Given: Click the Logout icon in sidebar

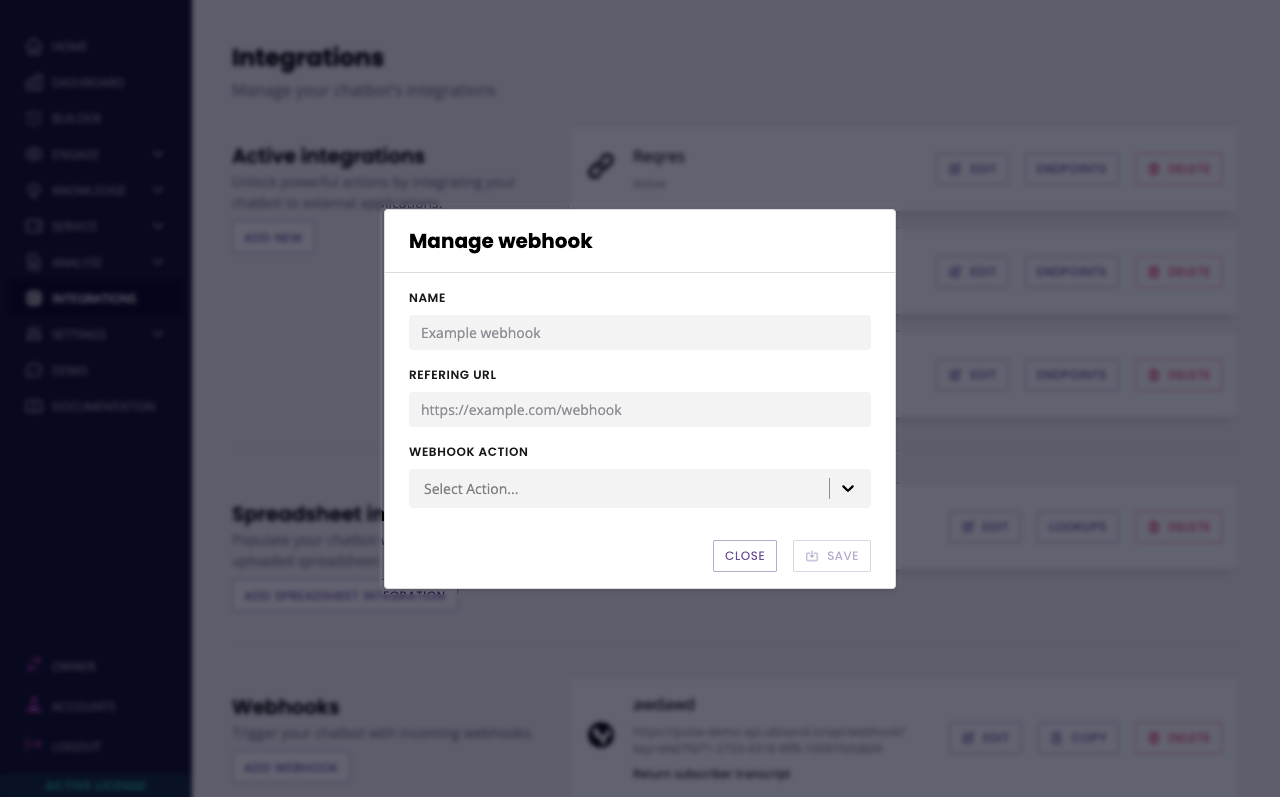Looking at the screenshot, I should (34, 746).
